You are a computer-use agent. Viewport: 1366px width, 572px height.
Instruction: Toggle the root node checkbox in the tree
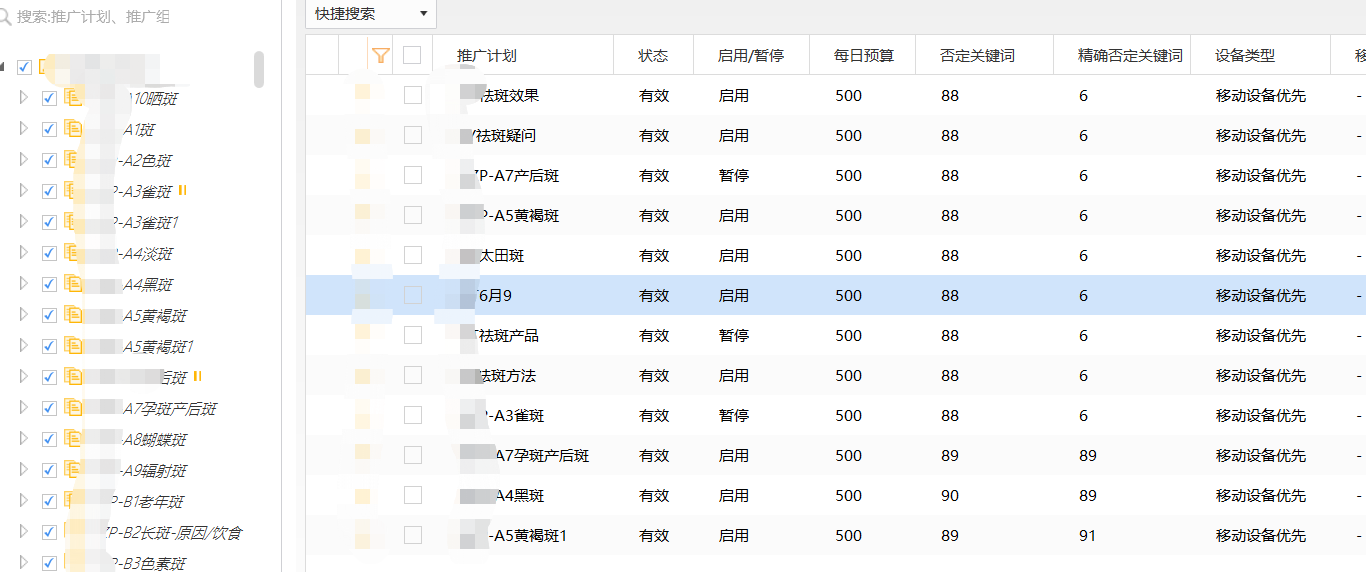coord(25,67)
